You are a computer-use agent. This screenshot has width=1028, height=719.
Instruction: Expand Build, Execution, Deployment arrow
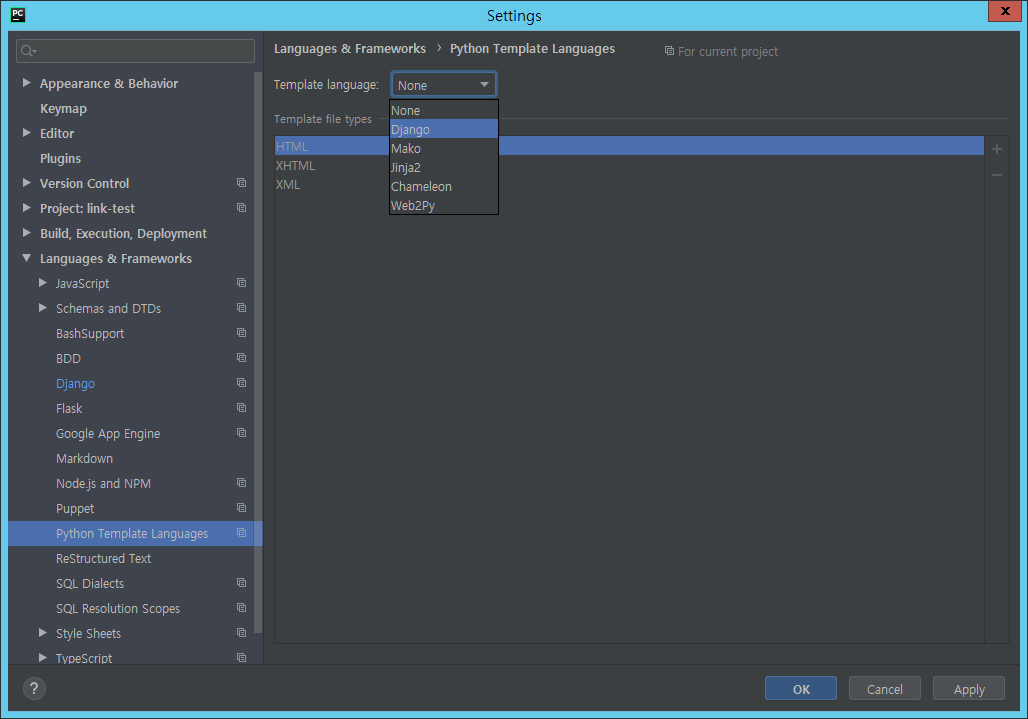point(27,233)
